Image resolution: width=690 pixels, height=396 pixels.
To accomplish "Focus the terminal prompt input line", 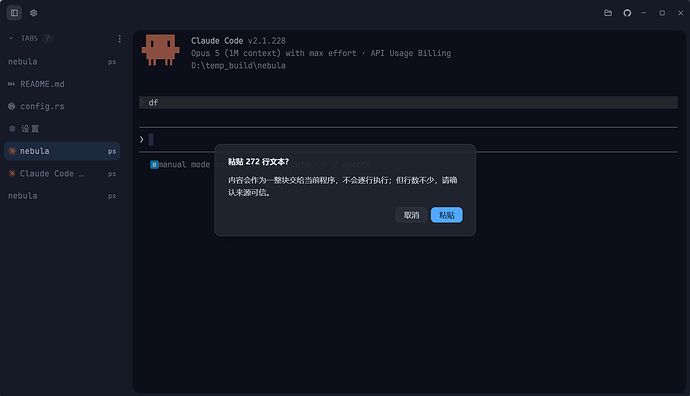I will click(x=408, y=139).
